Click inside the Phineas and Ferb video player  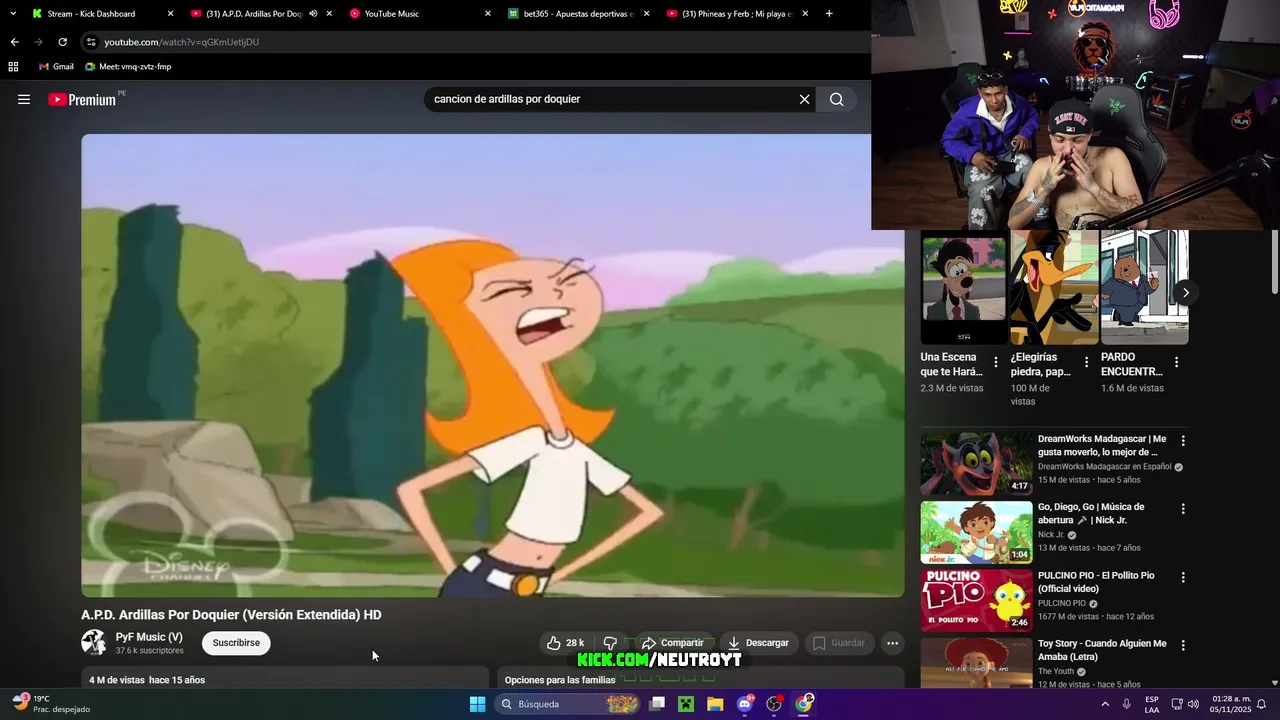tap(492, 365)
